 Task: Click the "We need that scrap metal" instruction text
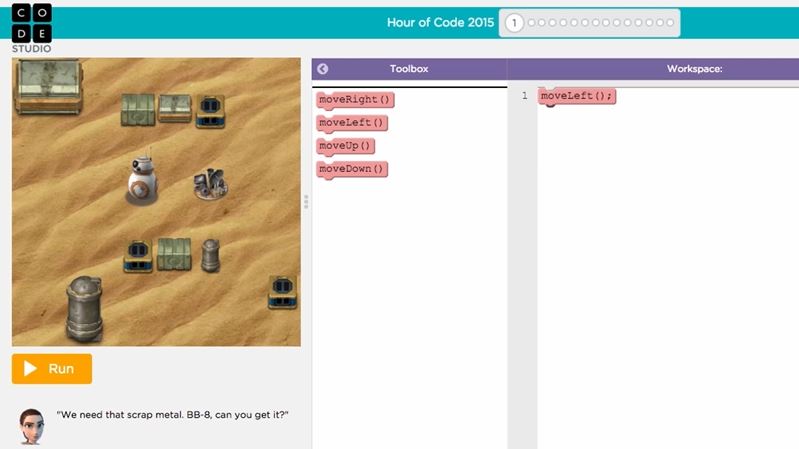[172, 415]
